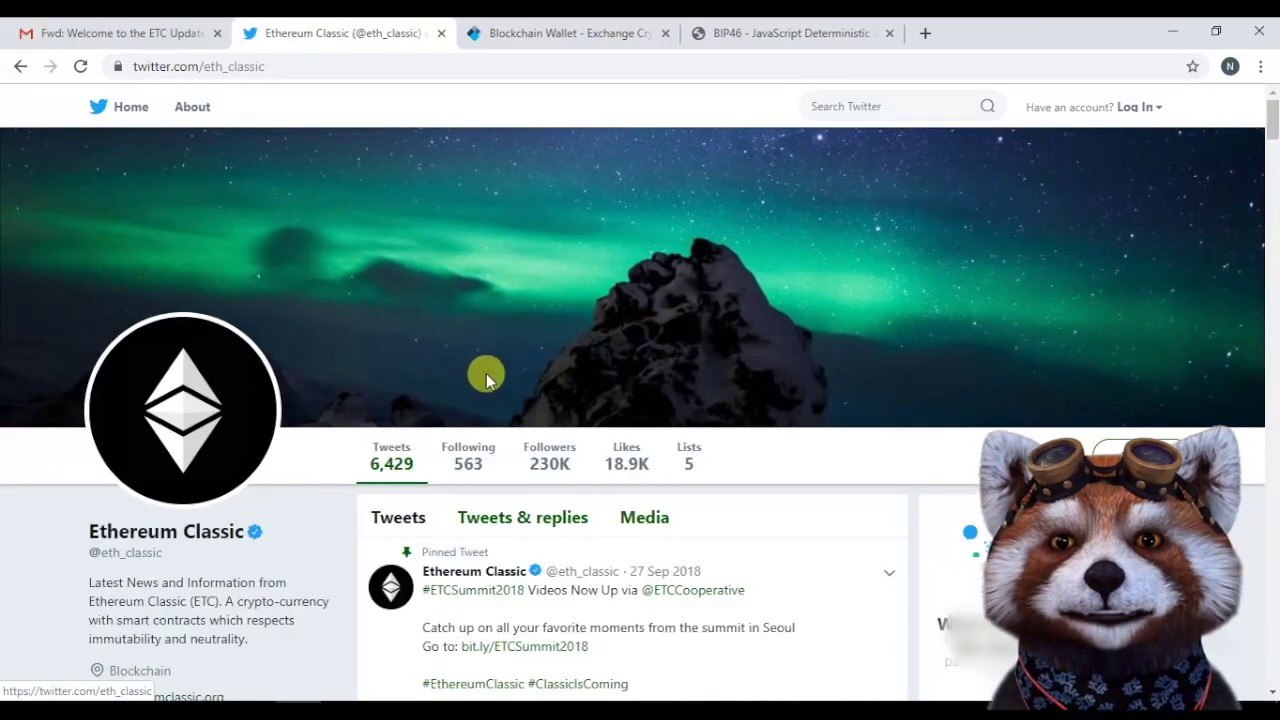This screenshot has width=1280, height=720.
Task: Expand the pinned tweet options chevron
Action: pyautogui.click(x=889, y=573)
